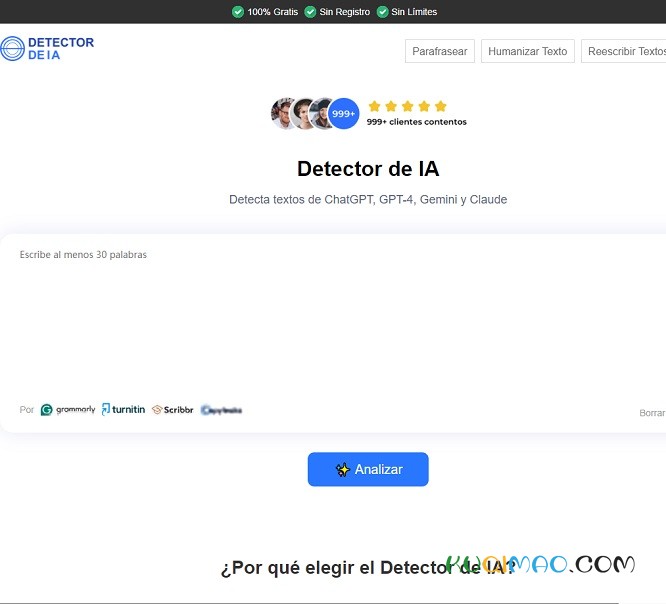Click the Turnitin logo
This screenshot has width=666, height=604.
(123, 410)
